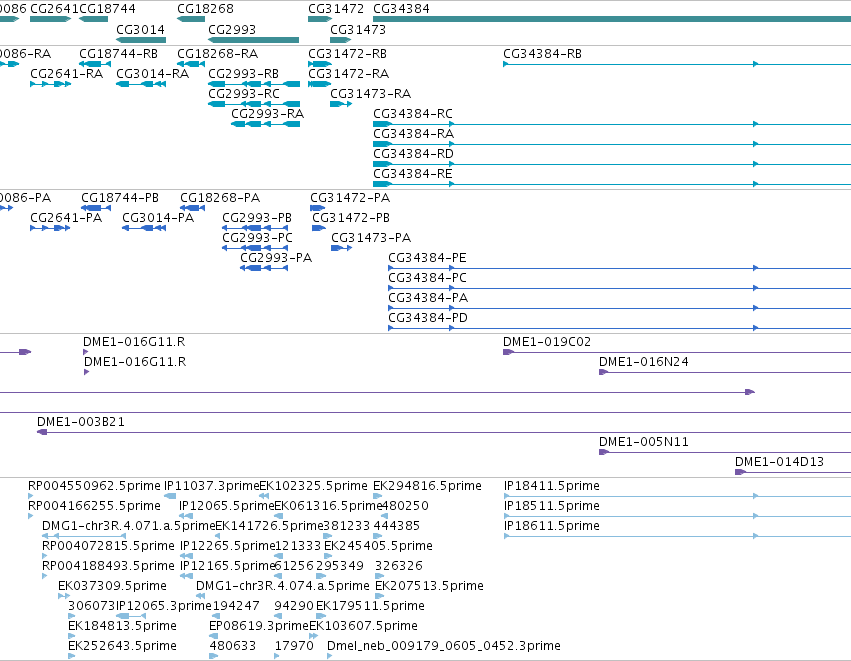This screenshot has height=661, width=851.
Task: Click EST label 480633
Action: (233, 646)
